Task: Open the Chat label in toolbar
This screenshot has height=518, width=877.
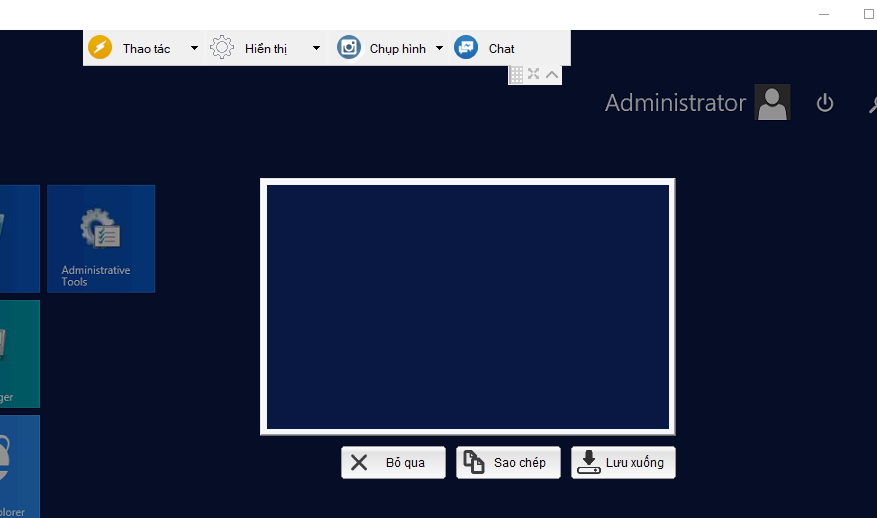Action: pos(501,49)
